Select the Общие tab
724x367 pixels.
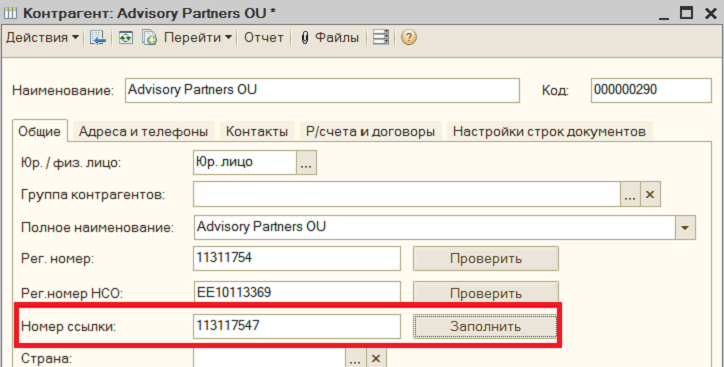pyautogui.click(x=40, y=132)
